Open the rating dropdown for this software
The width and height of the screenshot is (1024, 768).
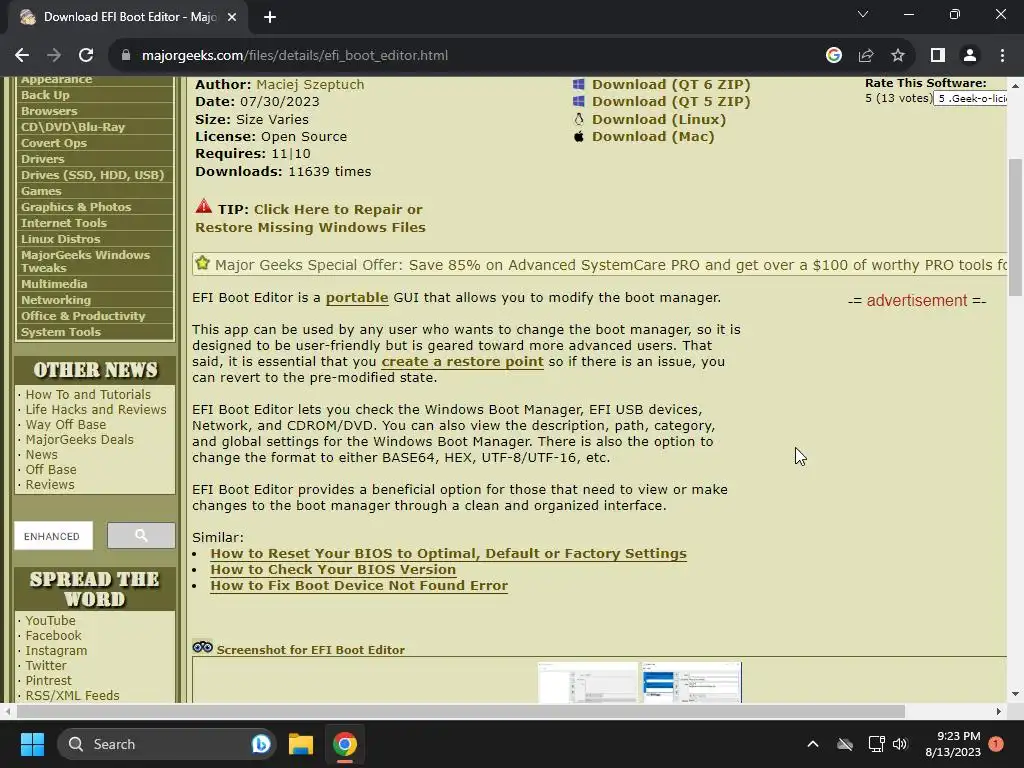[970, 99]
